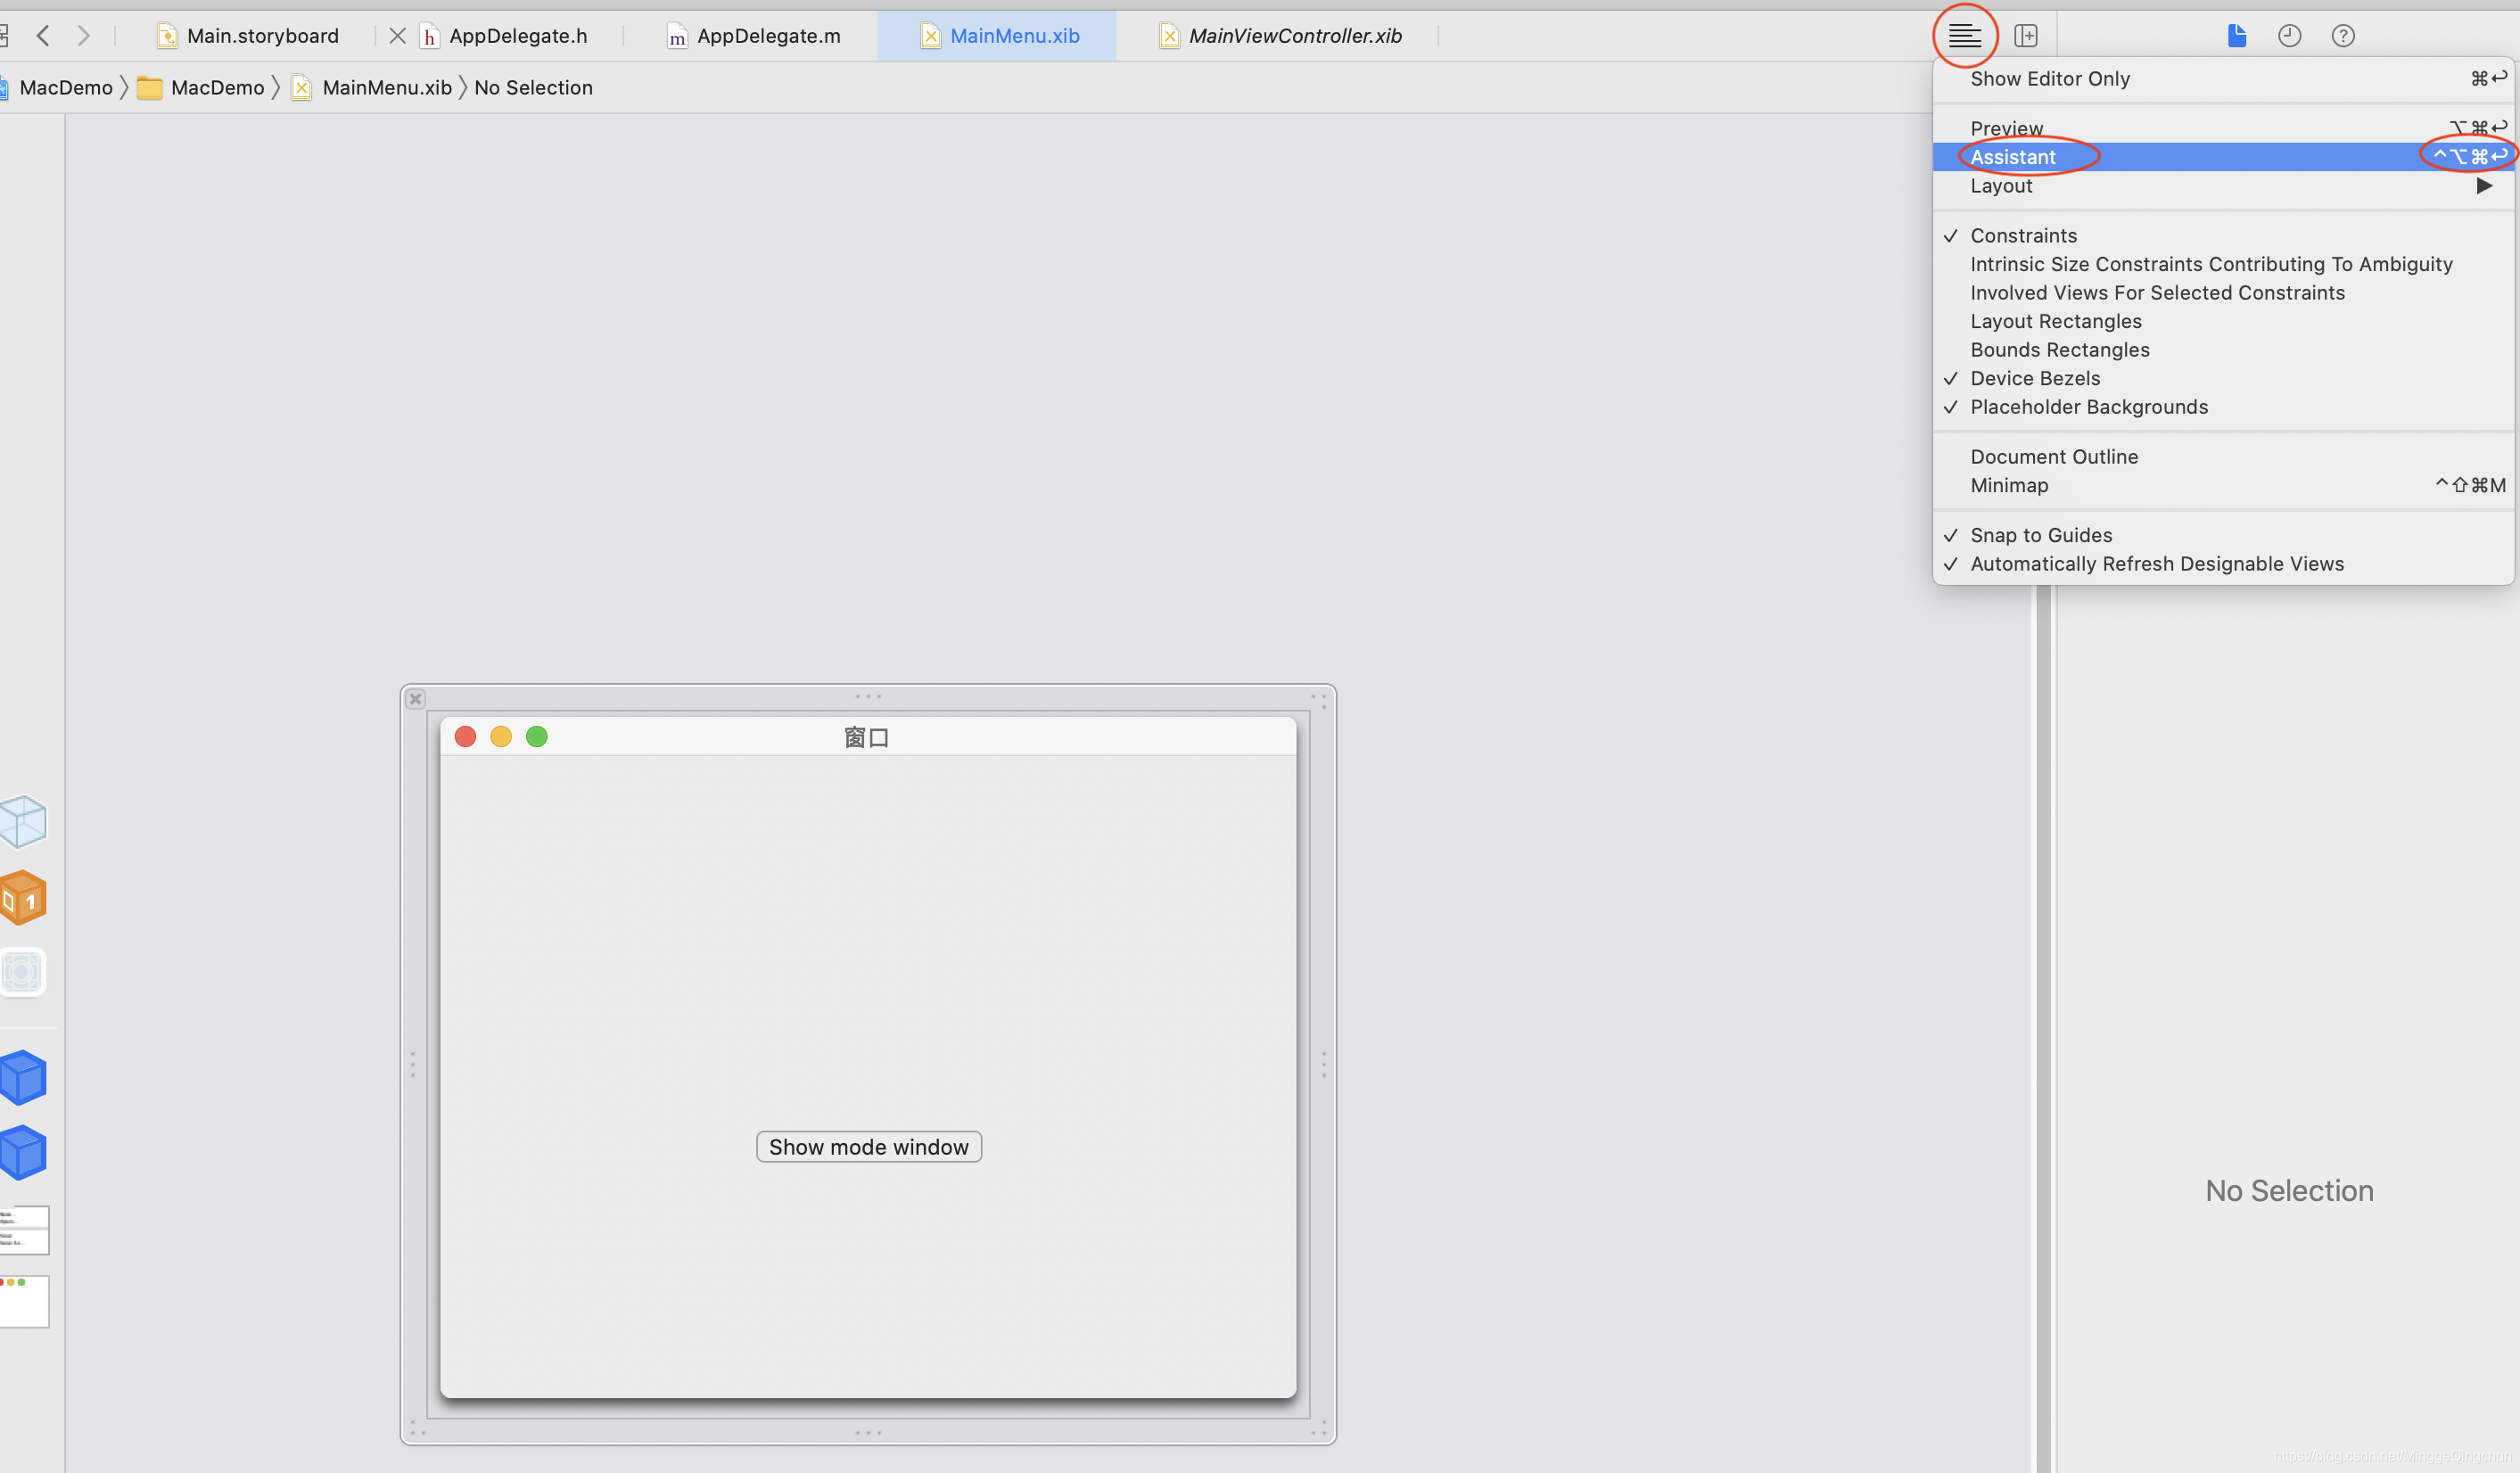
Task: Expand the Layout submenu arrow
Action: point(2483,186)
